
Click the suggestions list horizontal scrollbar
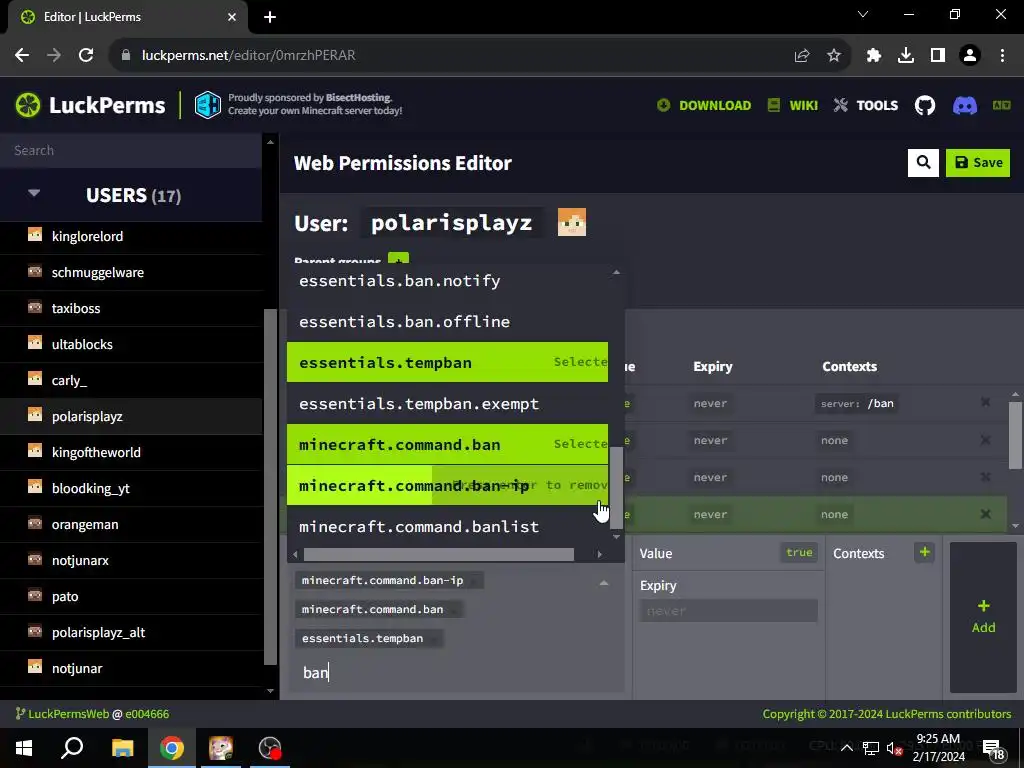[x=439, y=554]
